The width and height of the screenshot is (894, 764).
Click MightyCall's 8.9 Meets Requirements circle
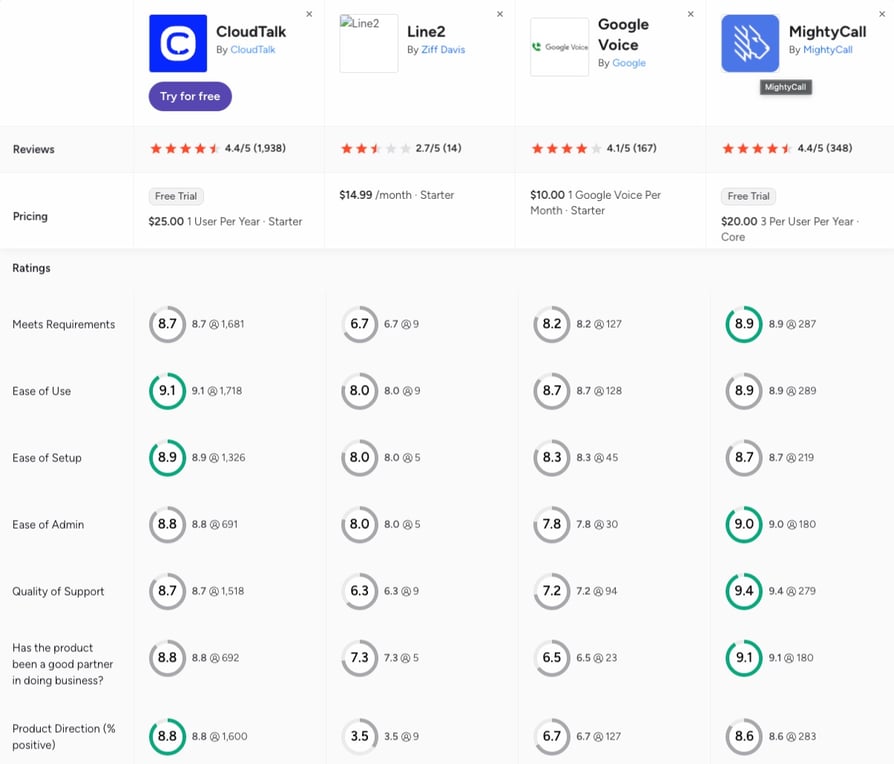point(744,324)
